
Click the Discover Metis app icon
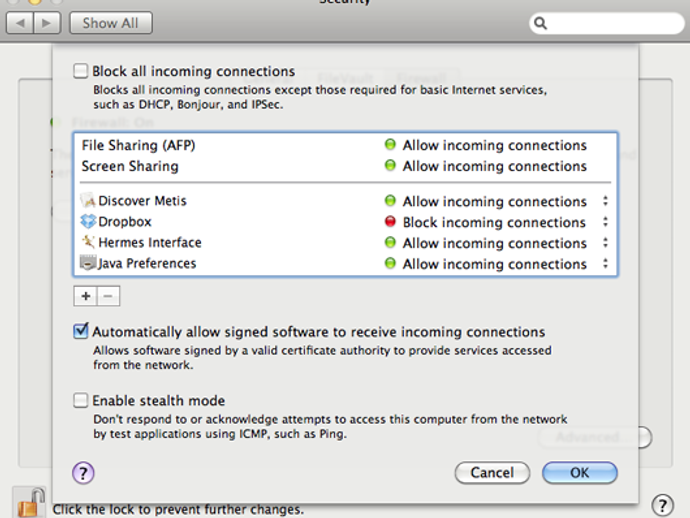coord(88,201)
